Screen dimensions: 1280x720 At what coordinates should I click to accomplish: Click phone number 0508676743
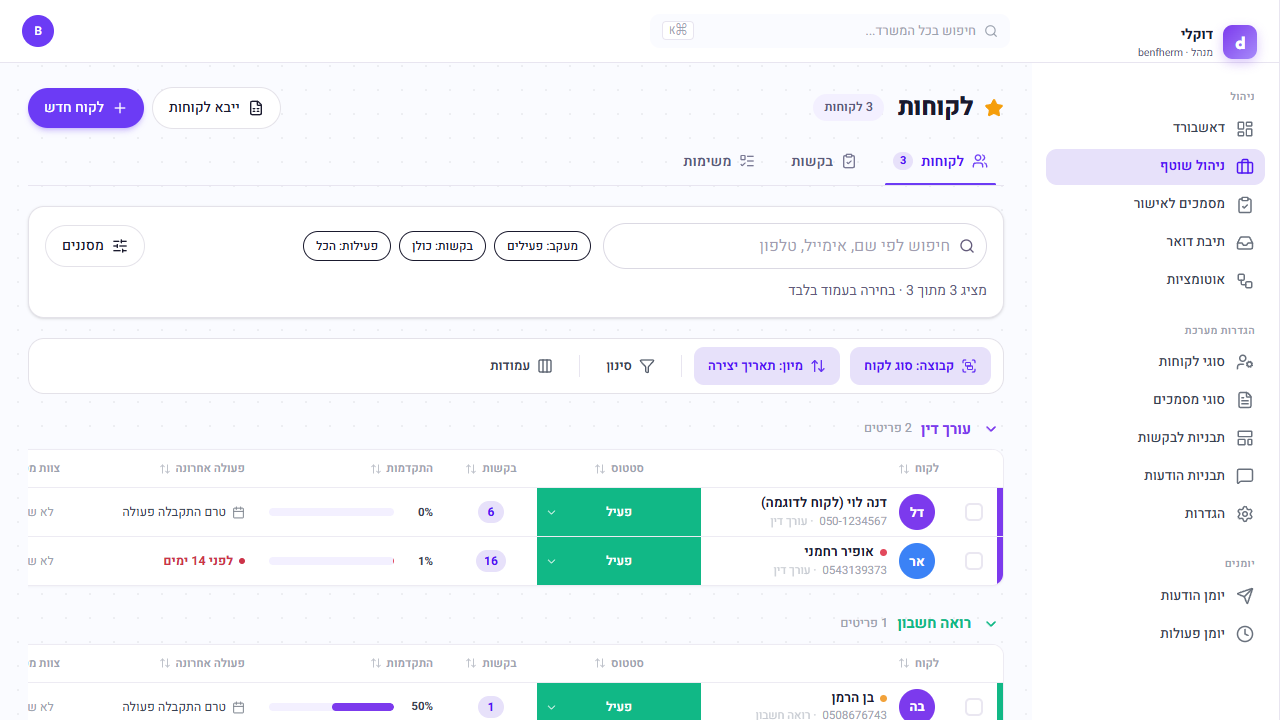(x=855, y=715)
